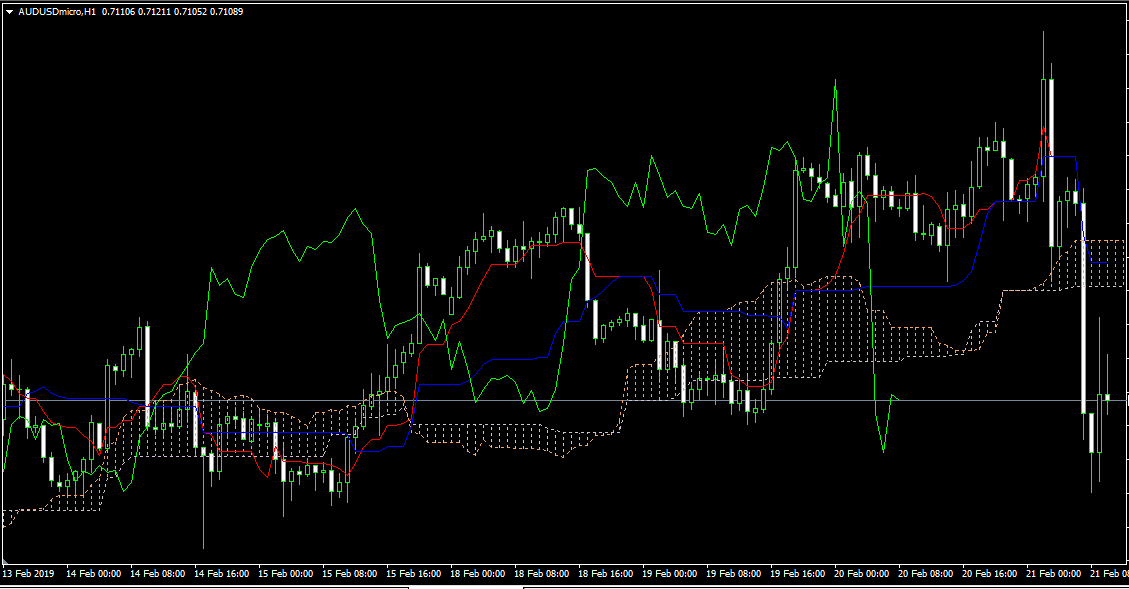The height and width of the screenshot is (589, 1129).
Task: Select the 21 Feb 00:00 time axis label
Action: (1053, 574)
